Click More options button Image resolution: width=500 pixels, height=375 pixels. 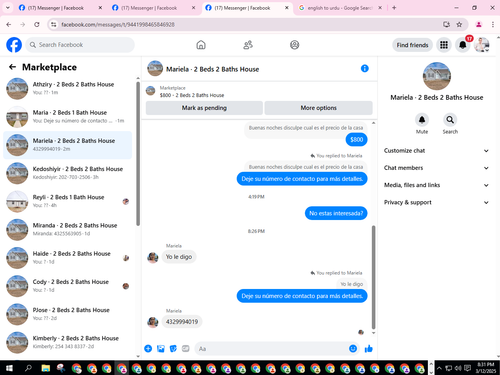coord(318,108)
